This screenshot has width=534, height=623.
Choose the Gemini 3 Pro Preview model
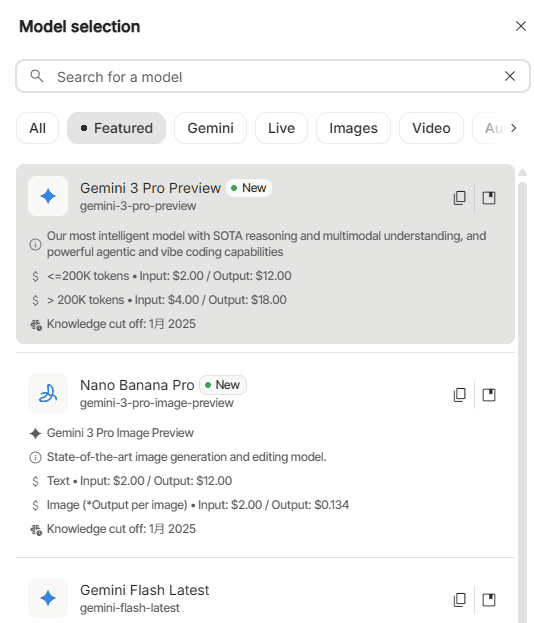coord(265,254)
